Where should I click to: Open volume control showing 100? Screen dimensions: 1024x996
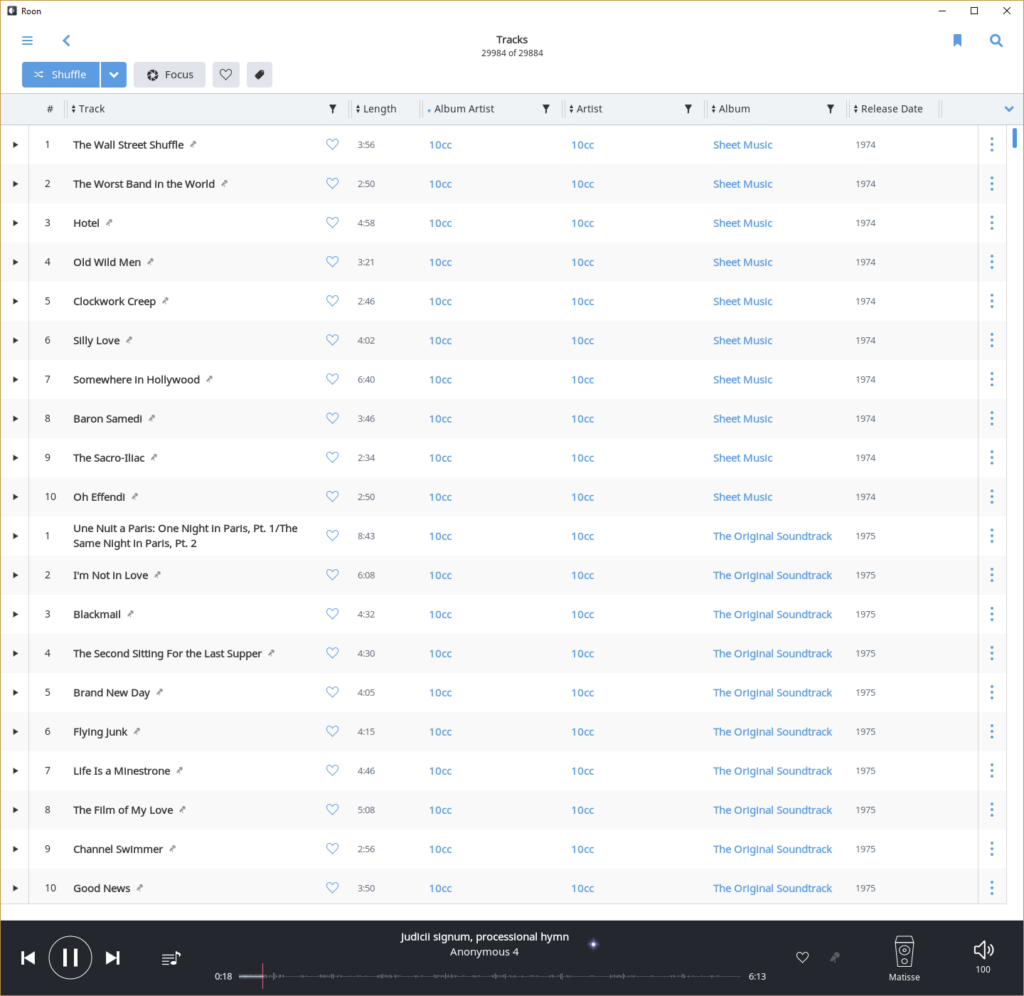tap(983, 956)
